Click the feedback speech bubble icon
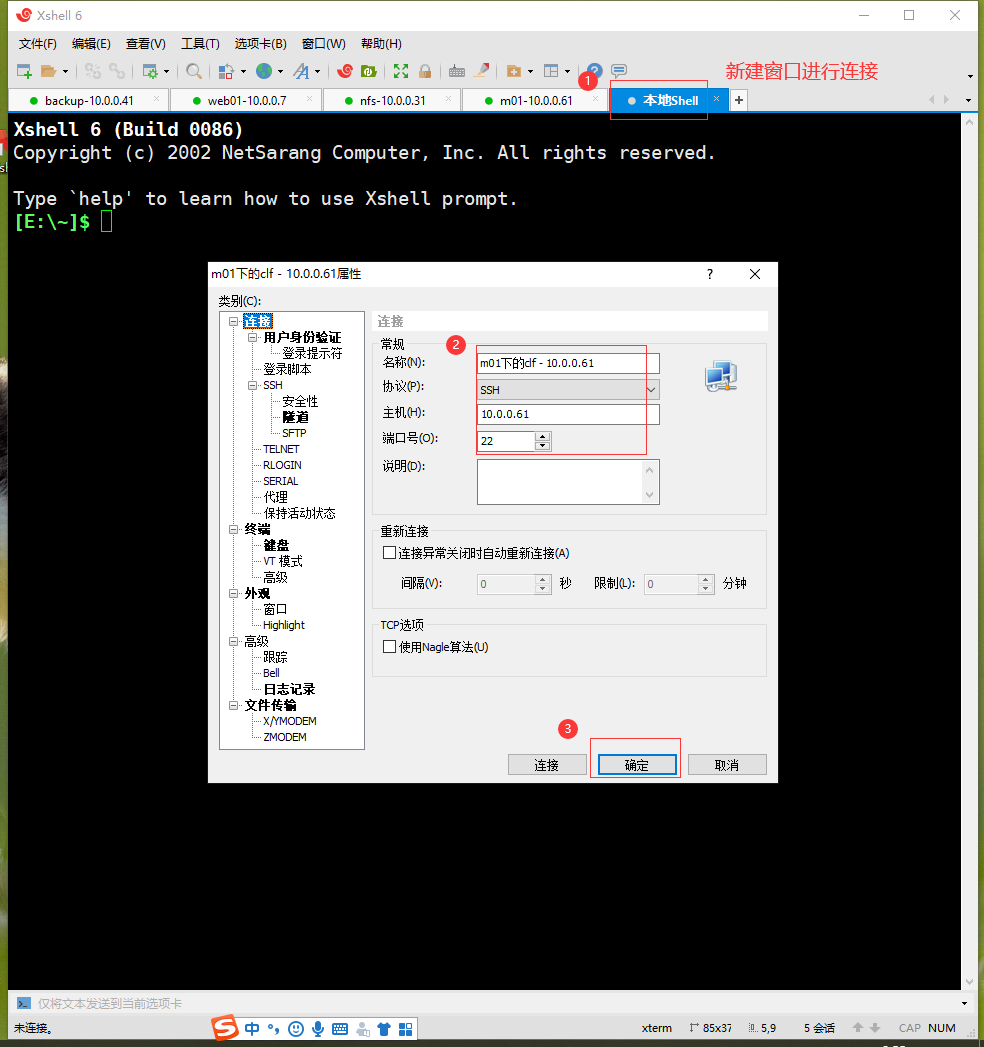The width and height of the screenshot is (984, 1047). pyautogui.click(x=619, y=71)
